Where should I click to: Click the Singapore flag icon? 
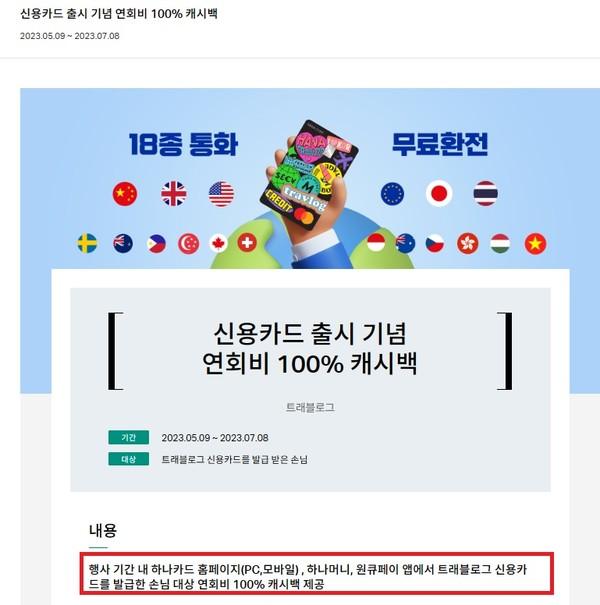click(189, 243)
